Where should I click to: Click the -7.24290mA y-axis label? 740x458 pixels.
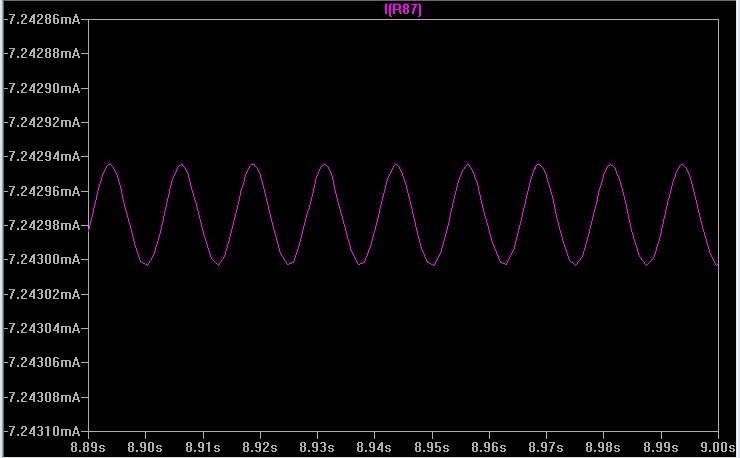42,88
